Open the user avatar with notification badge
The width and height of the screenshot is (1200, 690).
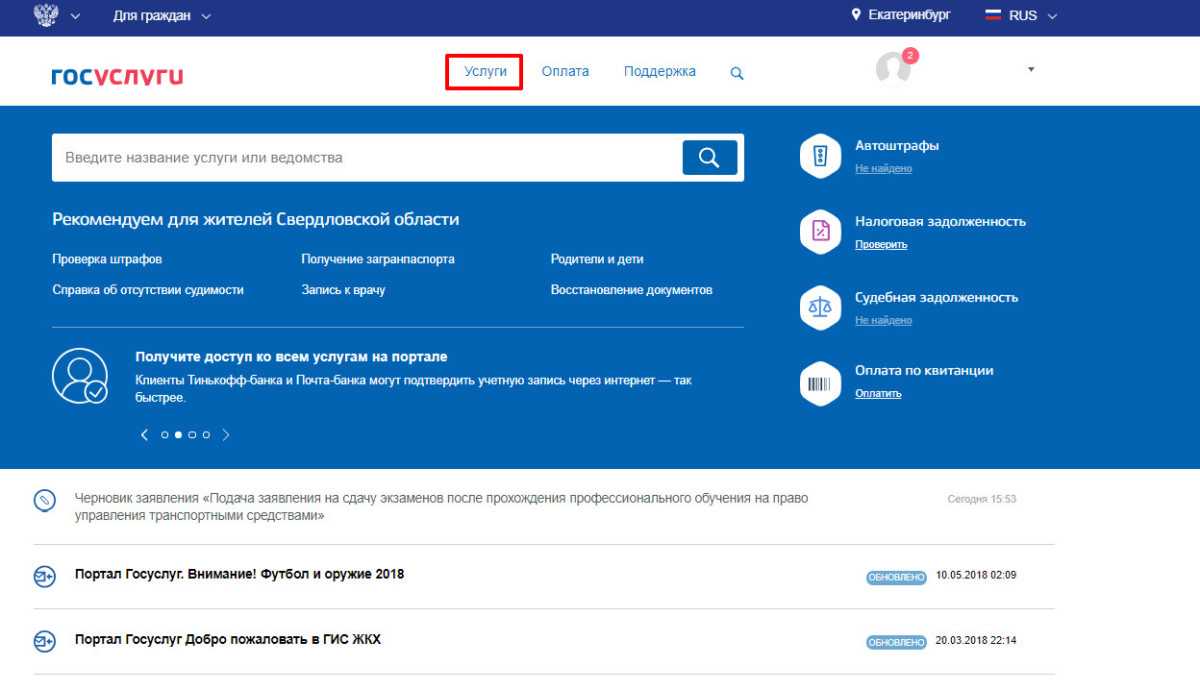coord(893,68)
